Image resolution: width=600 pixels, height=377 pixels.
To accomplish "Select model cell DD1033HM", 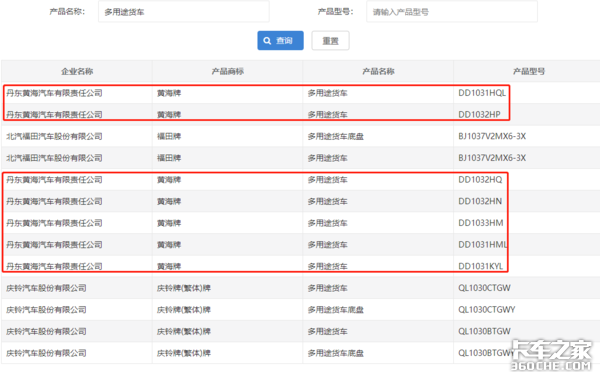I will coord(481,223).
